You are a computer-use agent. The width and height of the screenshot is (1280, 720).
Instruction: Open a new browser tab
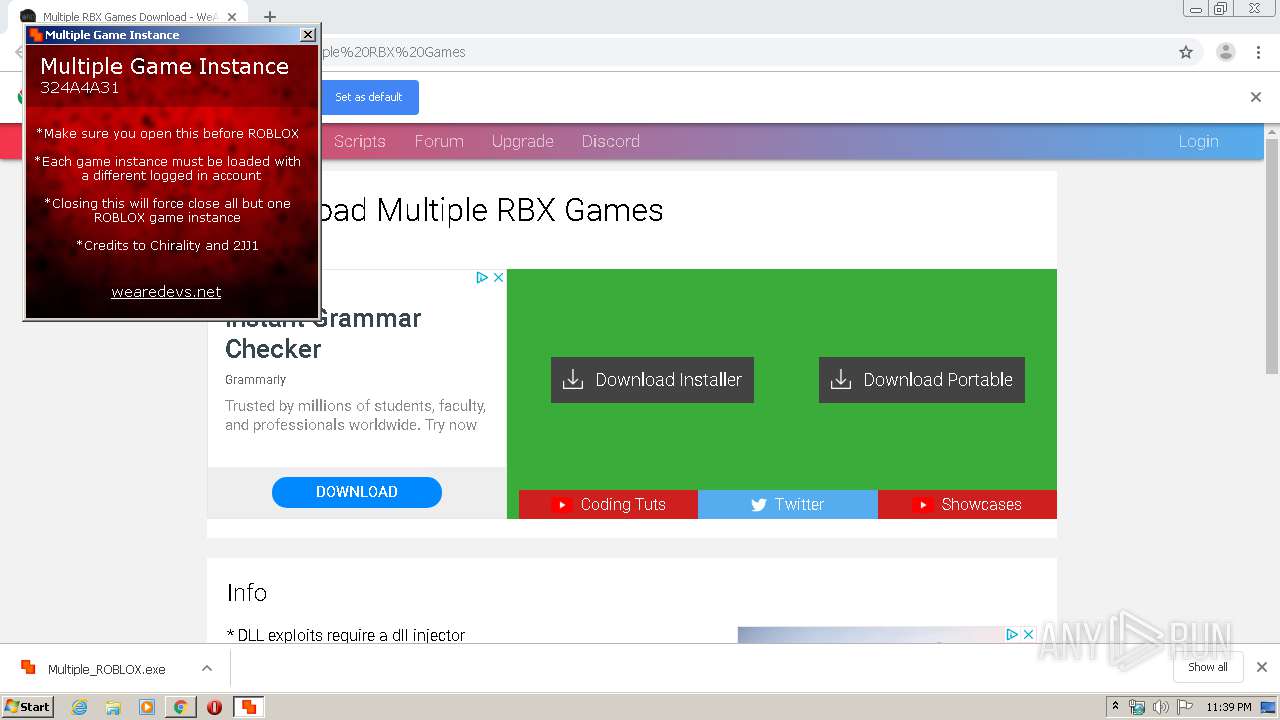(x=270, y=16)
